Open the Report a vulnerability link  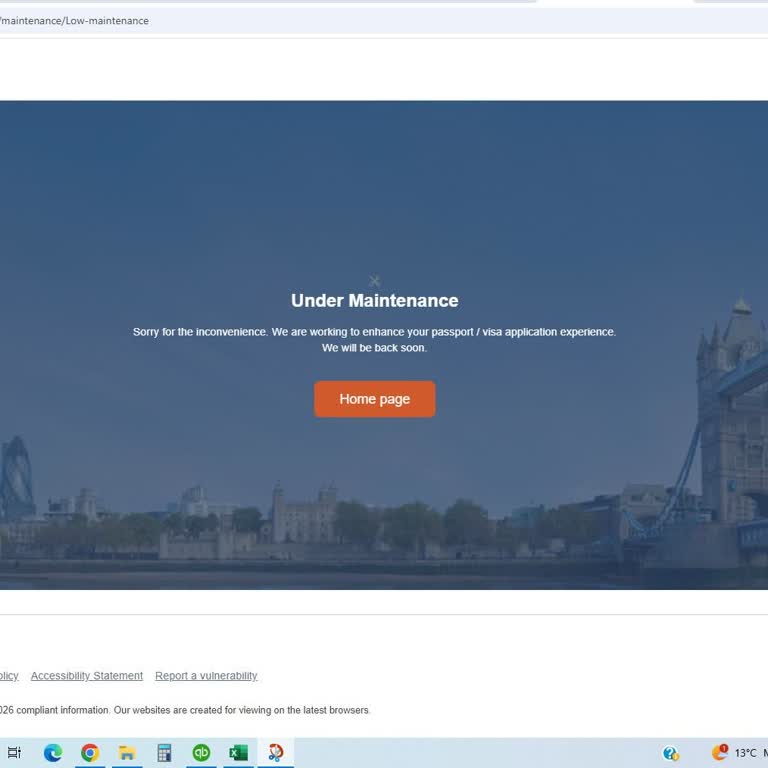tap(206, 675)
